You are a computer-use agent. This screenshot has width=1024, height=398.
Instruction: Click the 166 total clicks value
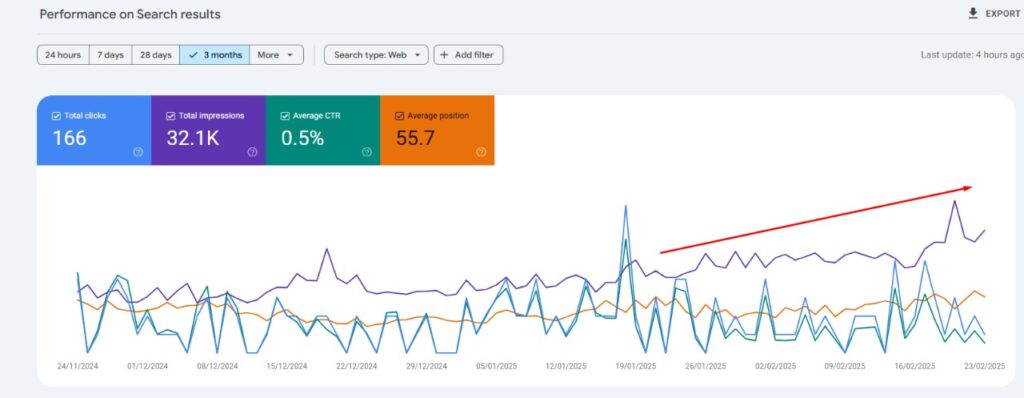pyautogui.click(x=69, y=138)
